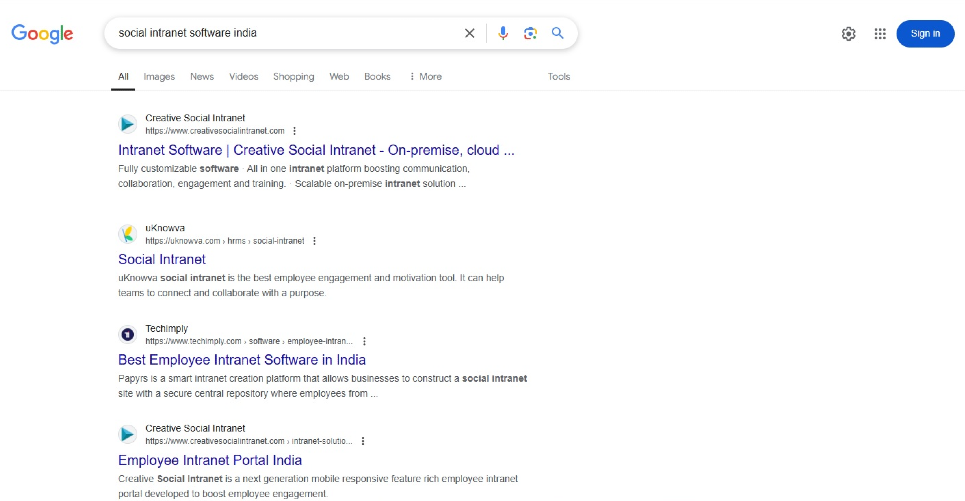Click snippet starting 'Papyrs is a smart intranet'

click(x=322, y=386)
